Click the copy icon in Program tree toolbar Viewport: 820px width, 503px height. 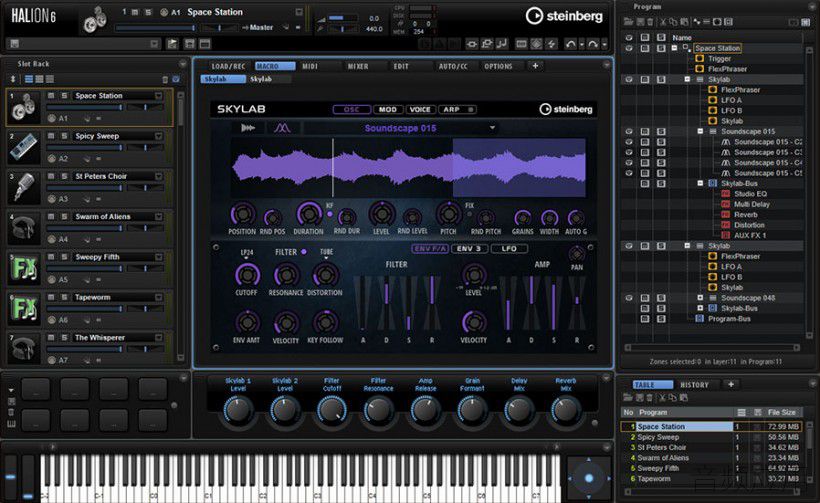pos(673,22)
